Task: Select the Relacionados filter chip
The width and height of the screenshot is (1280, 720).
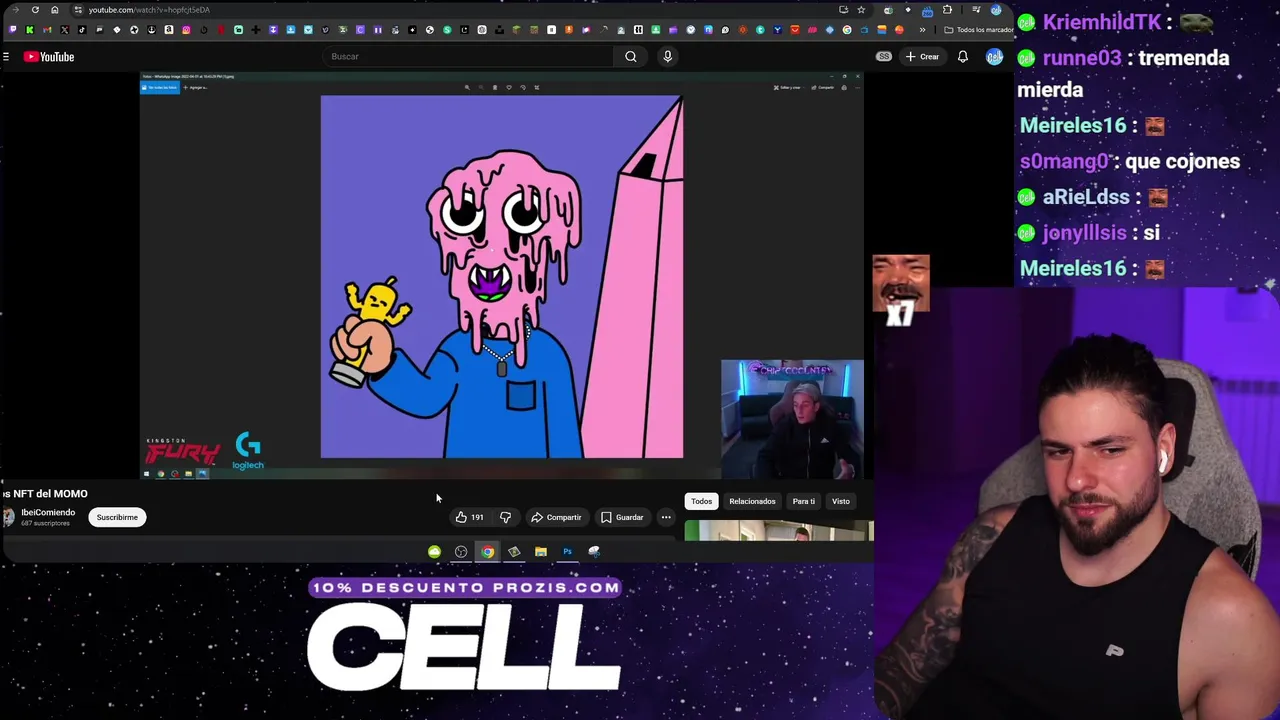Action: click(752, 502)
